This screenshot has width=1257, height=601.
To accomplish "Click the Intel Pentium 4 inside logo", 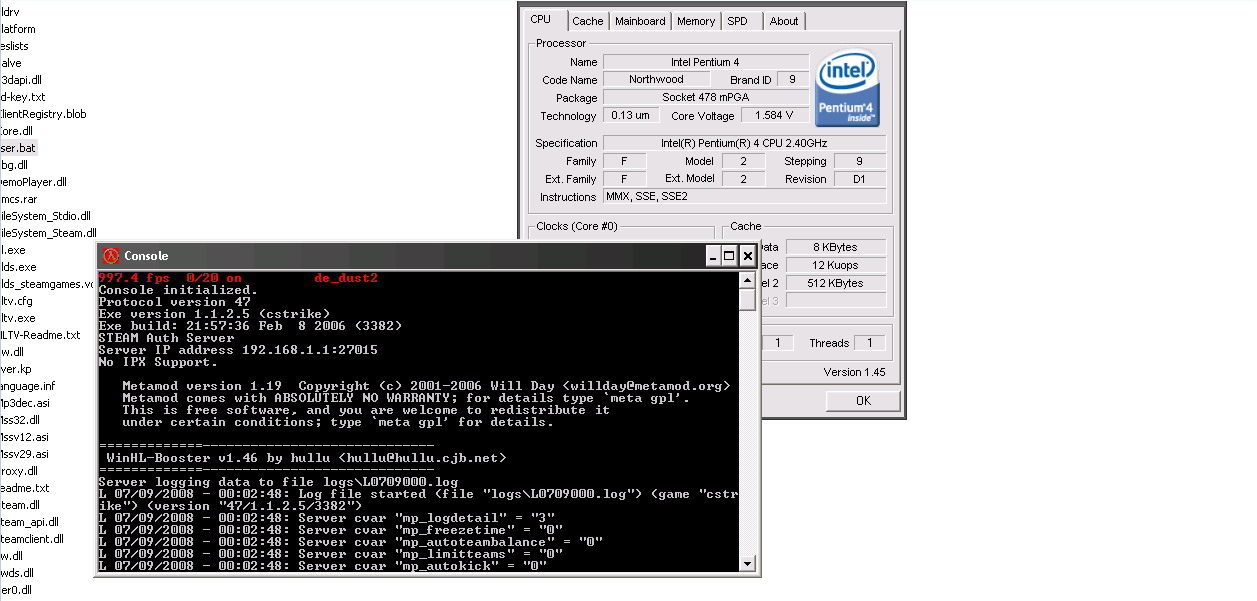I will coord(848,89).
